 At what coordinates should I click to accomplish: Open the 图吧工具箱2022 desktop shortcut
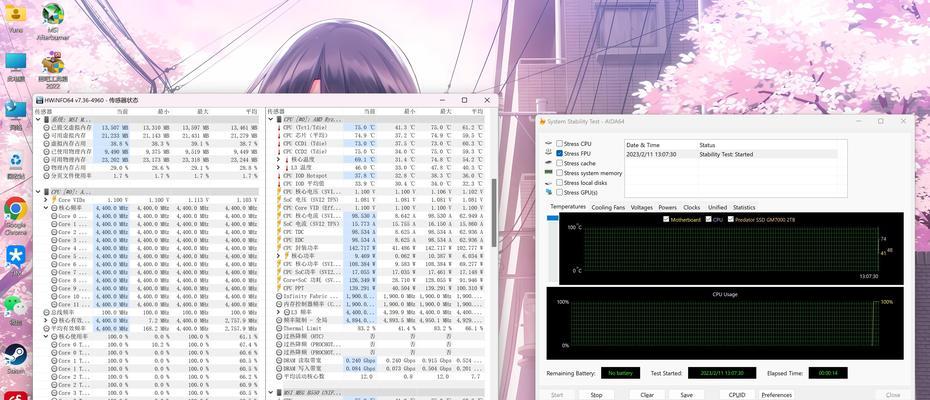coord(53,70)
